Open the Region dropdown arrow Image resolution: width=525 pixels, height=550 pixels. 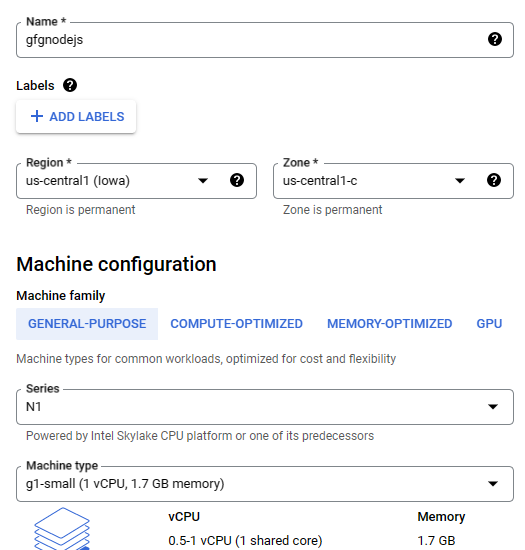coord(203,181)
